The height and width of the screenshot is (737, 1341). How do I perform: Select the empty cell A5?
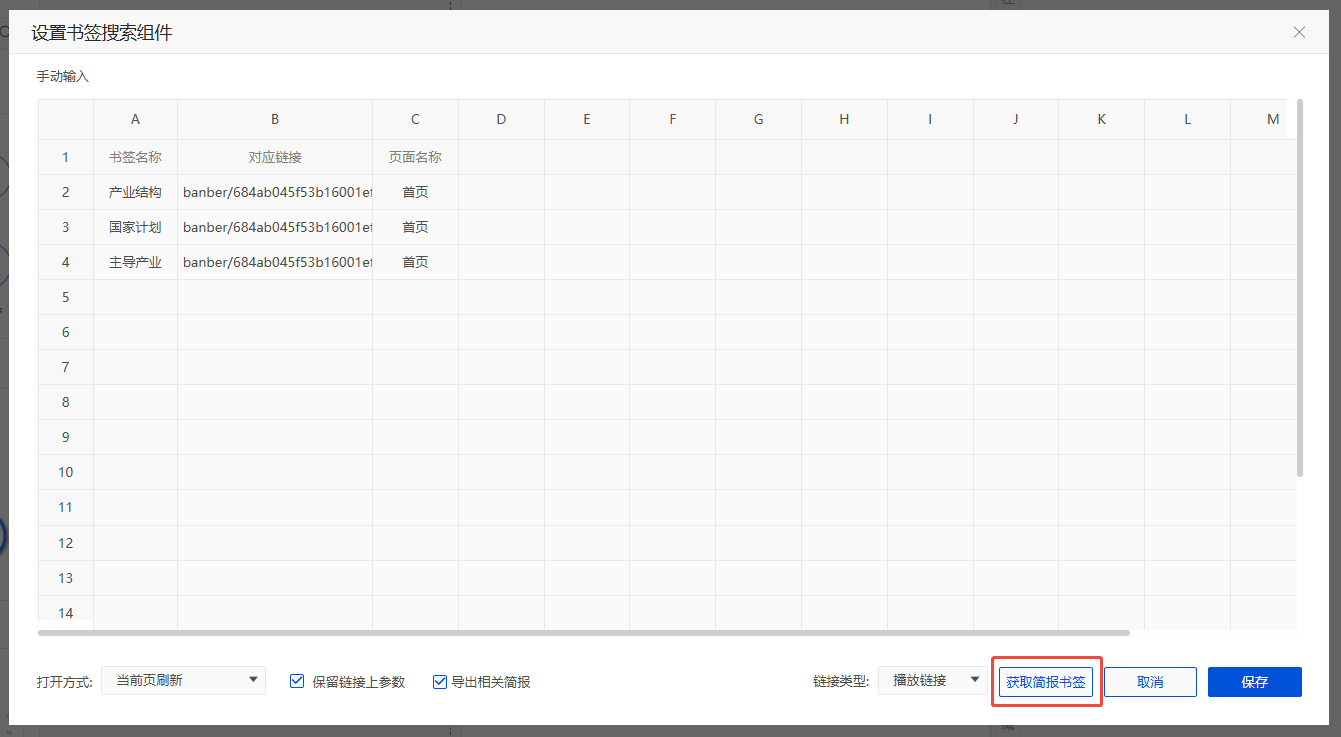click(135, 297)
